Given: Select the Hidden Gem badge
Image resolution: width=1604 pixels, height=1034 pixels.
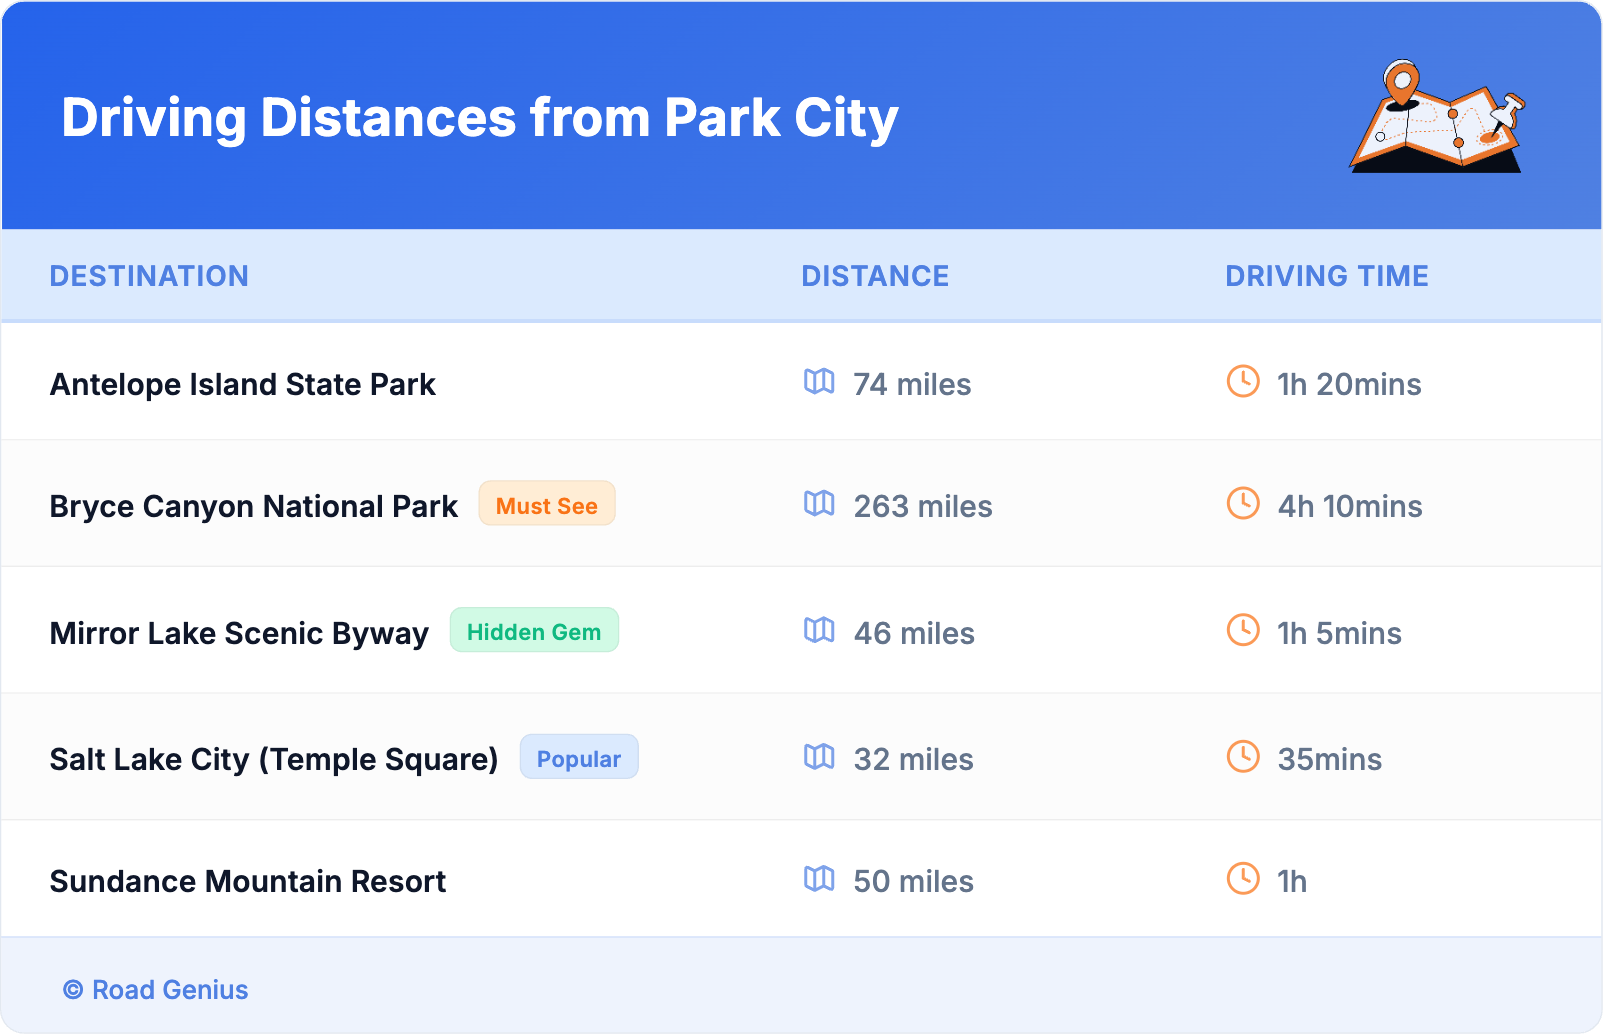Looking at the screenshot, I should [x=534, y=631].
